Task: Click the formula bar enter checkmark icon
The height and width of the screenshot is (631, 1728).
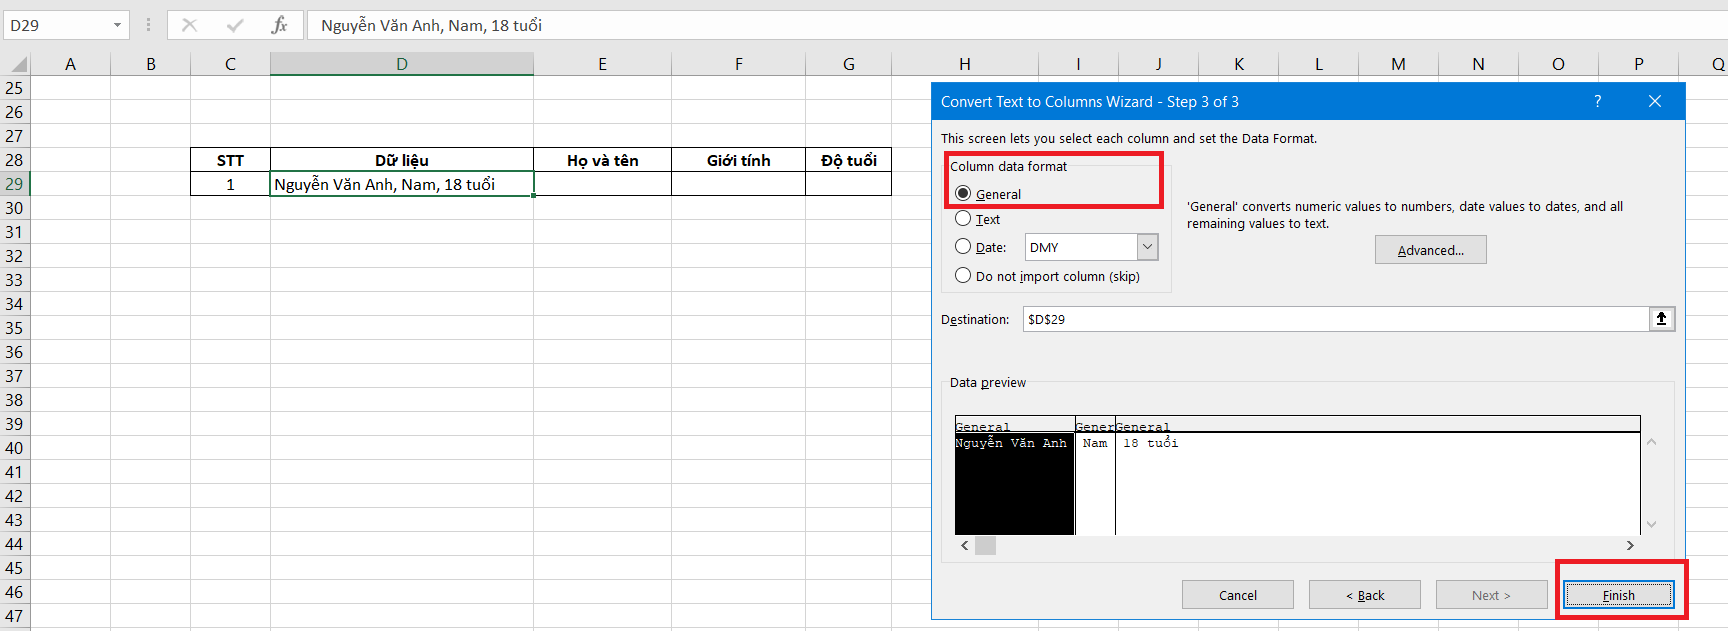Action: (235, 25)
